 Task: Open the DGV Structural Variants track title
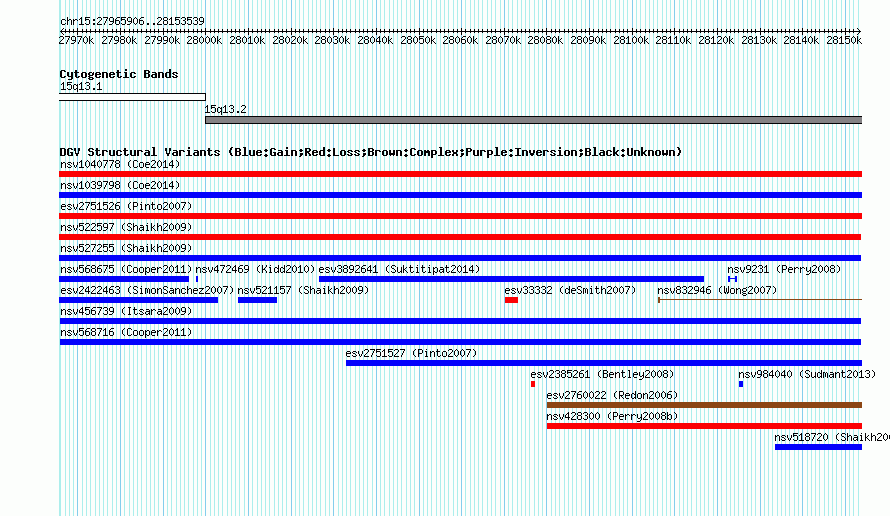point(371,152)
